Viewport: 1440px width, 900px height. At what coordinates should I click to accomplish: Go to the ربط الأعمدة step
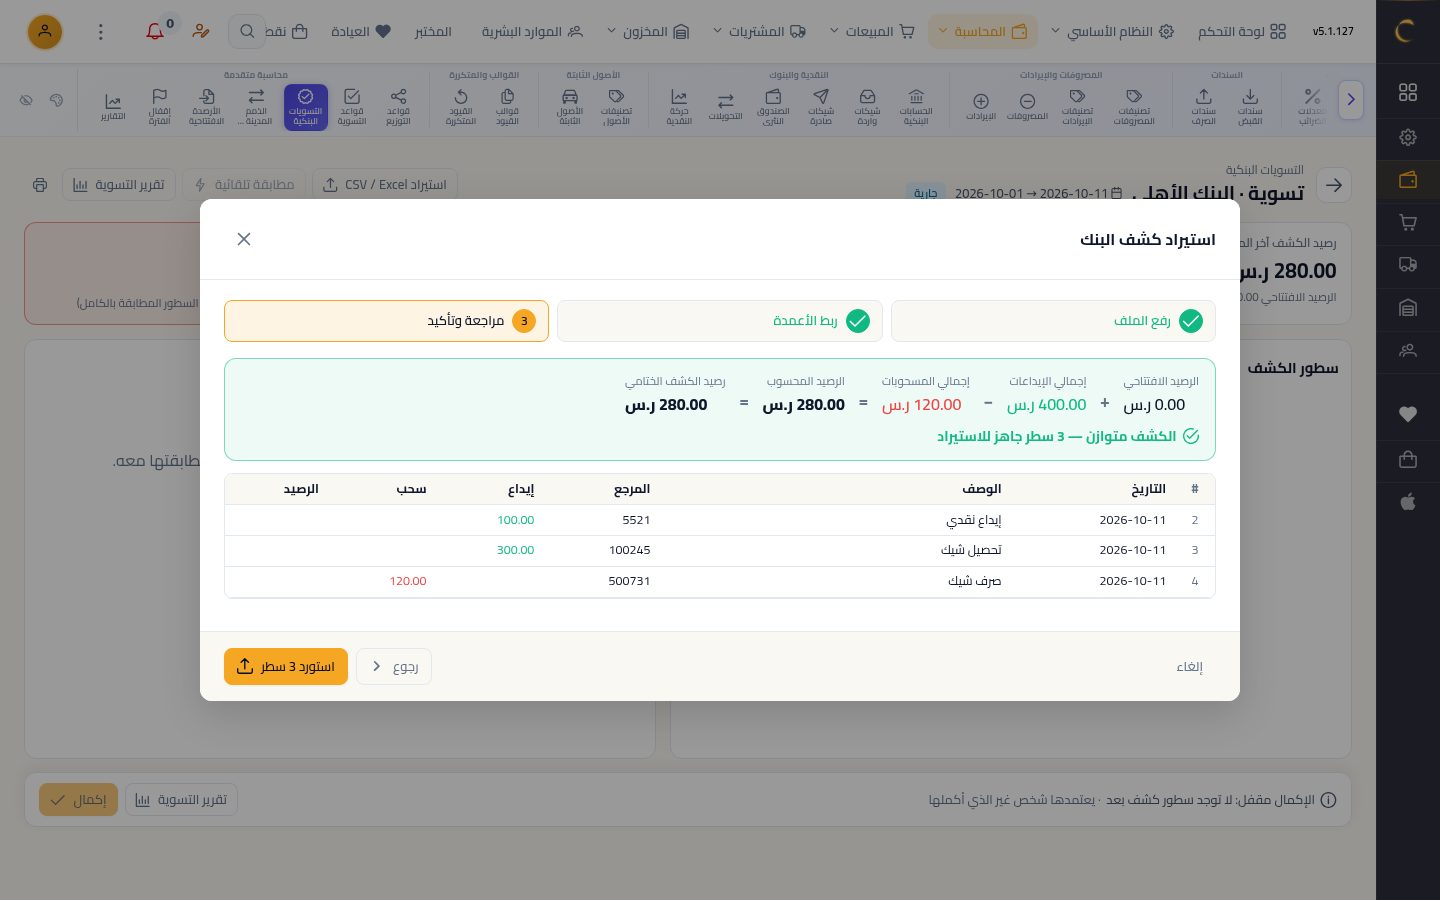tap(720, 321)
